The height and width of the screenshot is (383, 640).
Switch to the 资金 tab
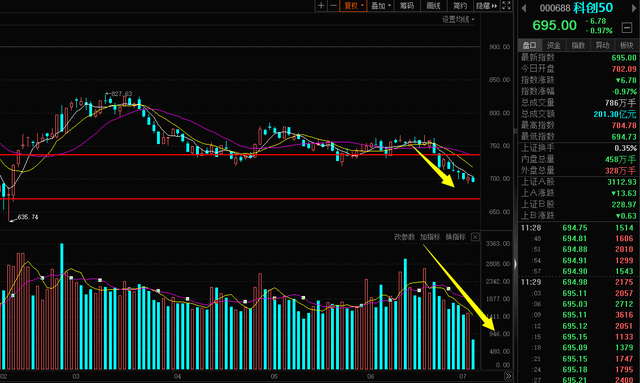tap(554, 45)
